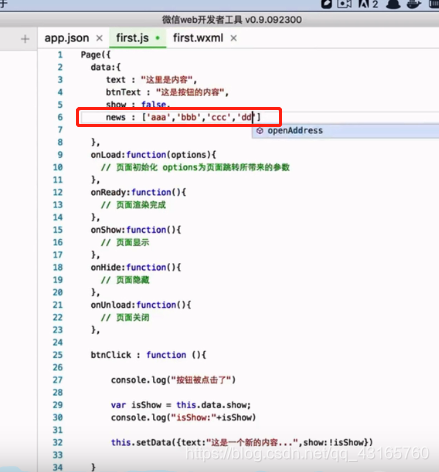Image resolution: width=439 pixels, height=472 pixels.
Task: Click line number 34 in the gutter
Action: [x=58, y=467]
